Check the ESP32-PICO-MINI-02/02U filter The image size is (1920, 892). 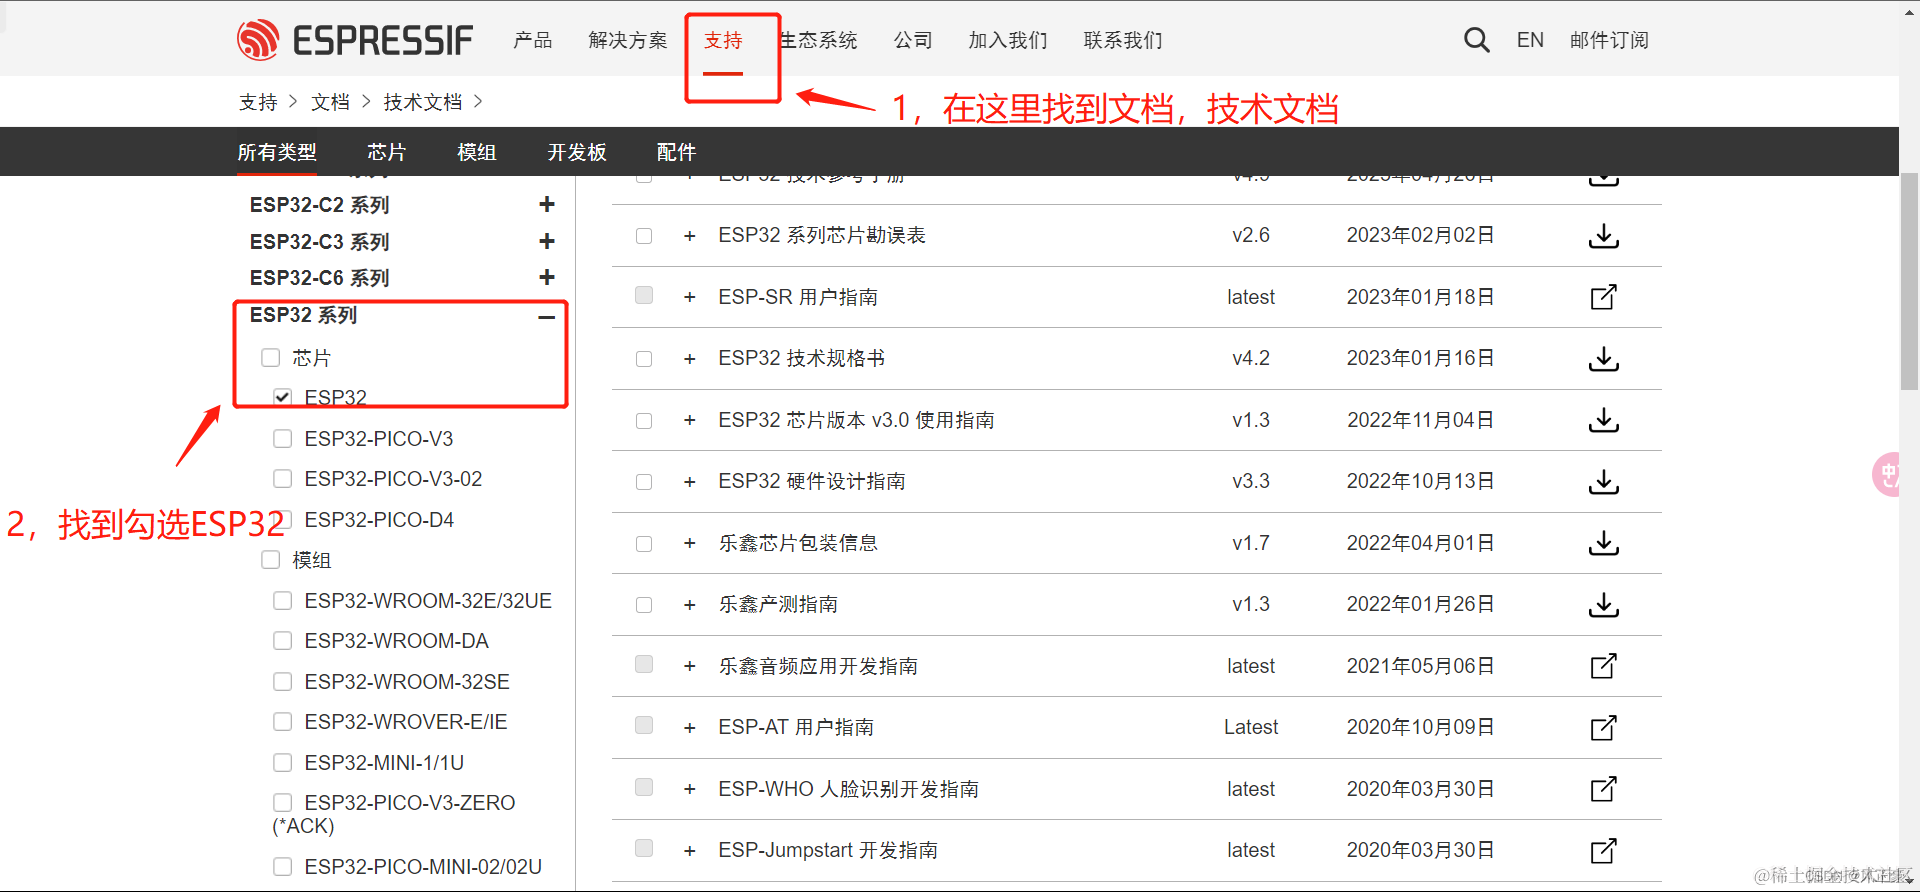(x=283, y=867)
